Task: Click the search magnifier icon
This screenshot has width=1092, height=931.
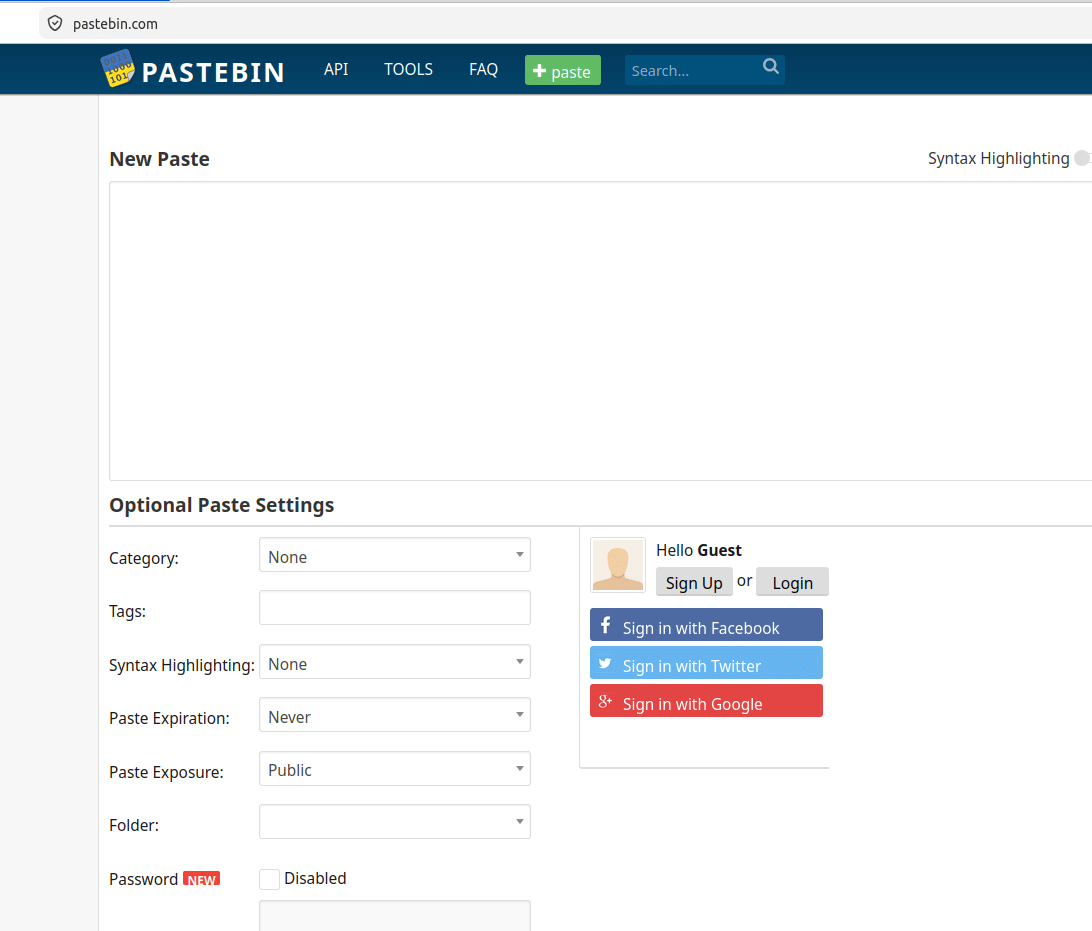Action: tap(770, 66)
